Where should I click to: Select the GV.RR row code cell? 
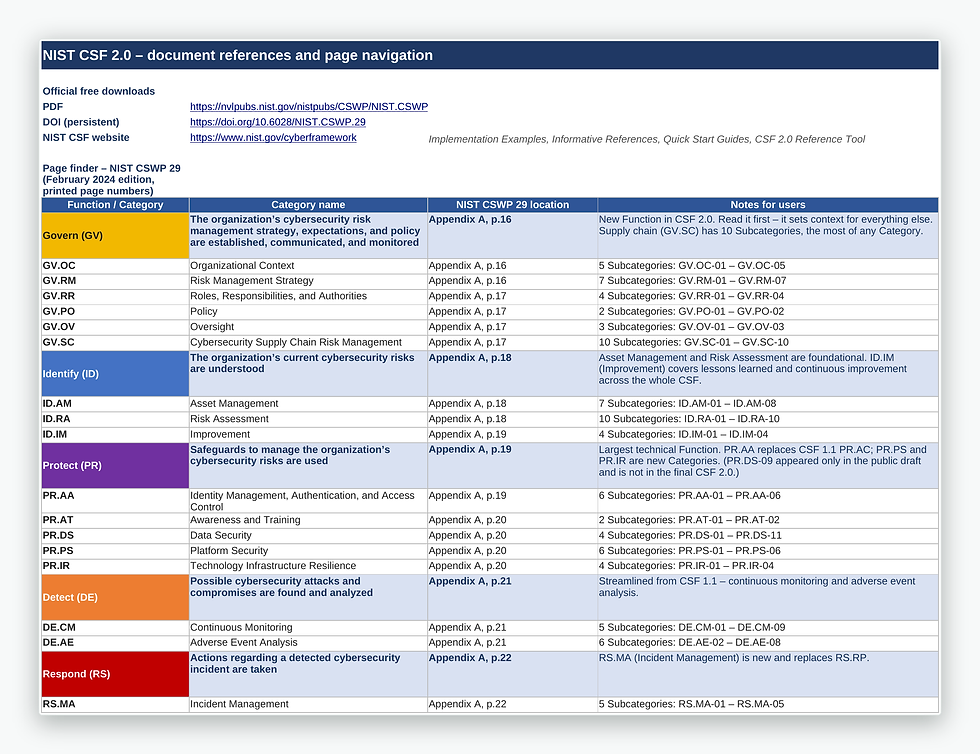115,296
